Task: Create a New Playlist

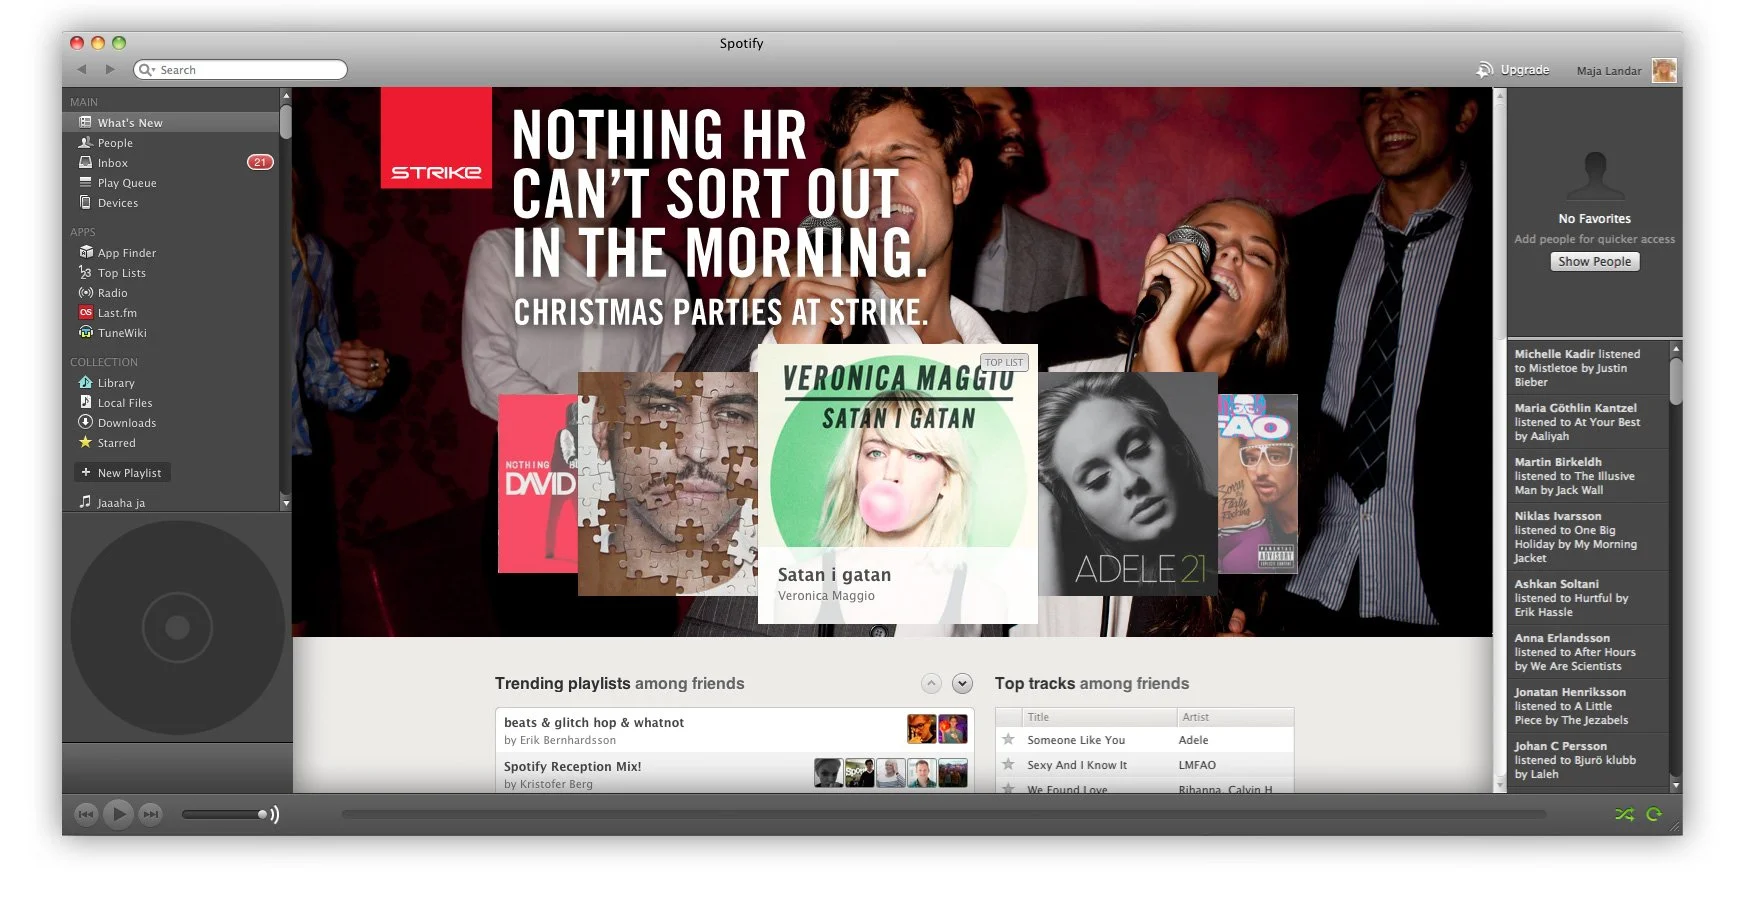Action: [122, 472]
